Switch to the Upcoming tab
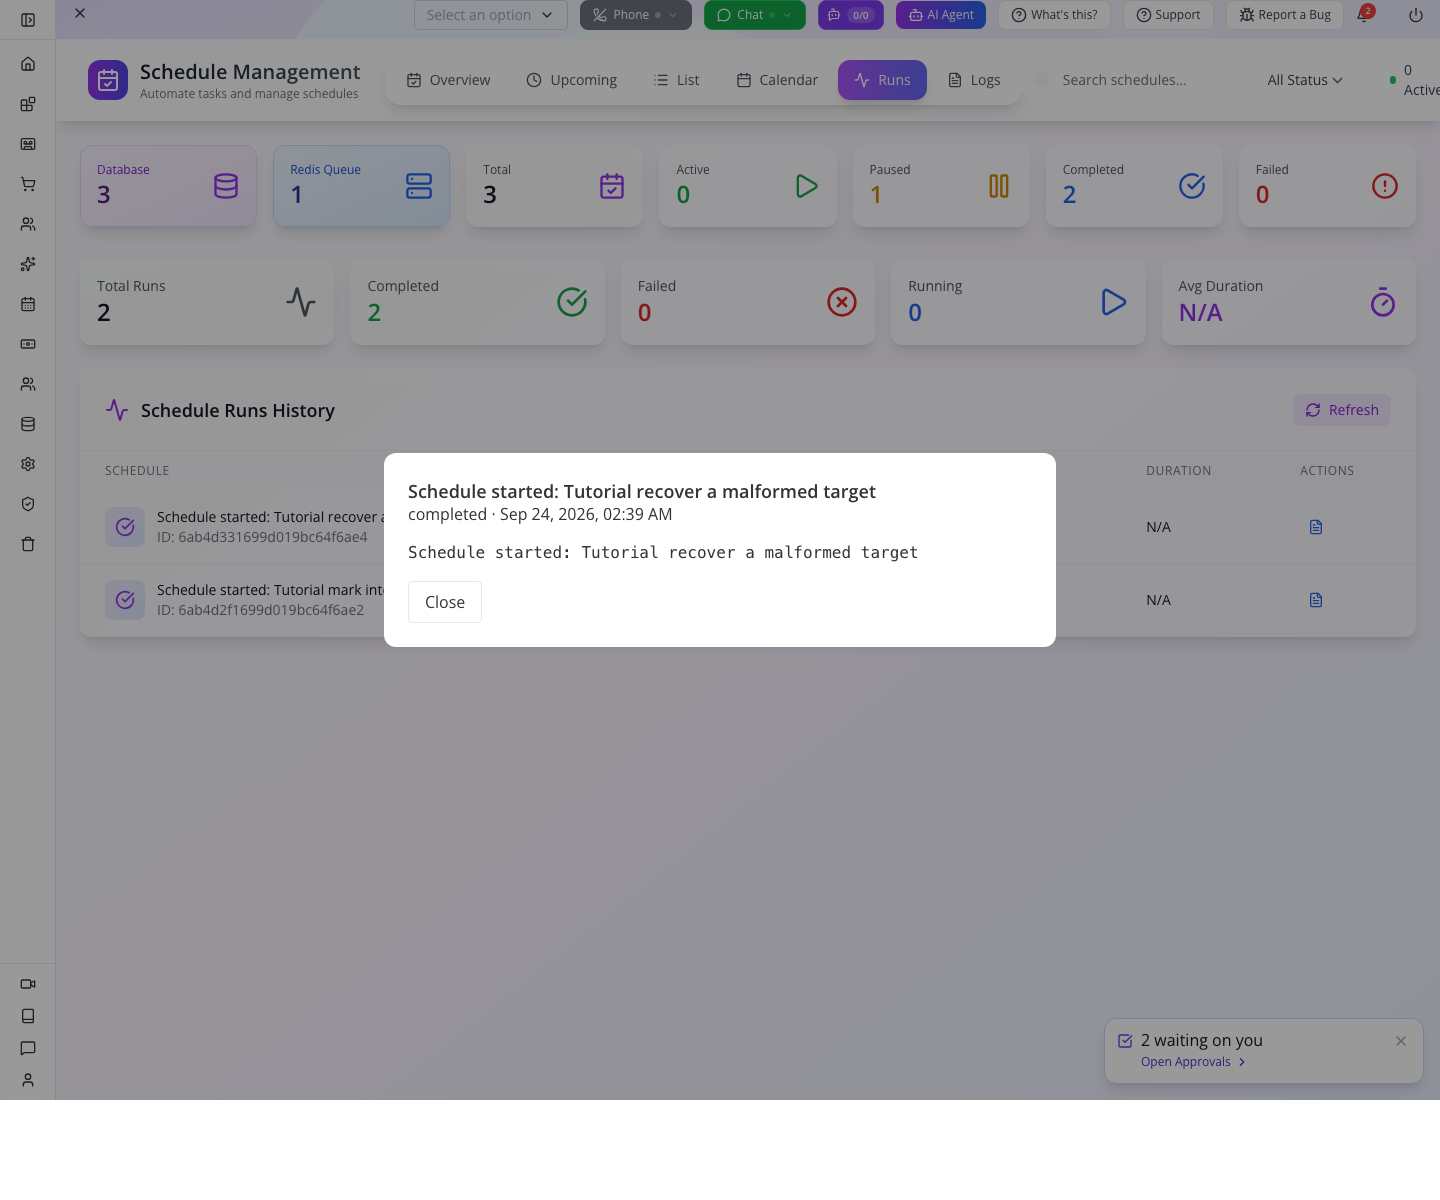 [x=572, y=80]
